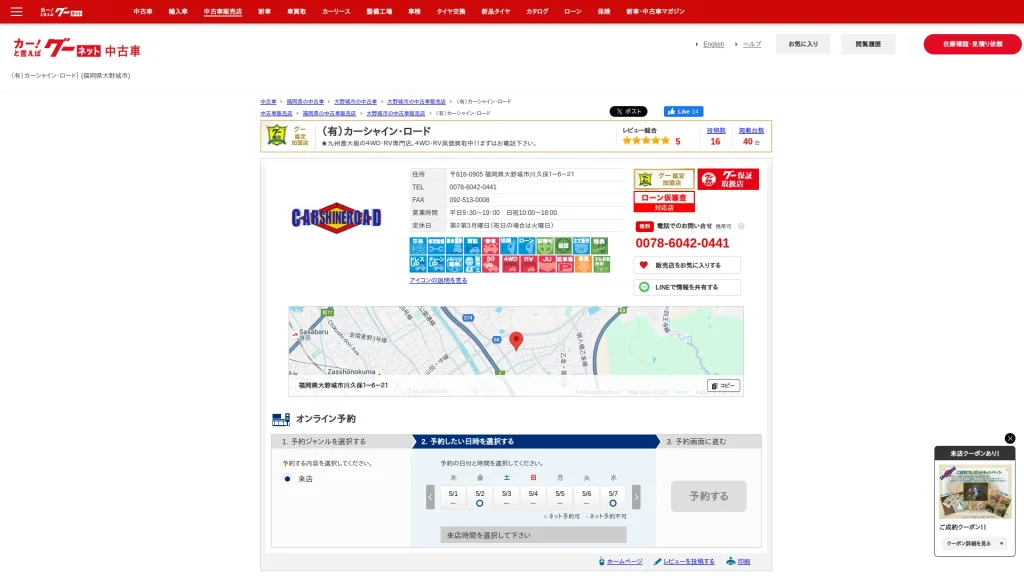
Task: Open the hamburger menu icon
Action: tap(16, 12)
